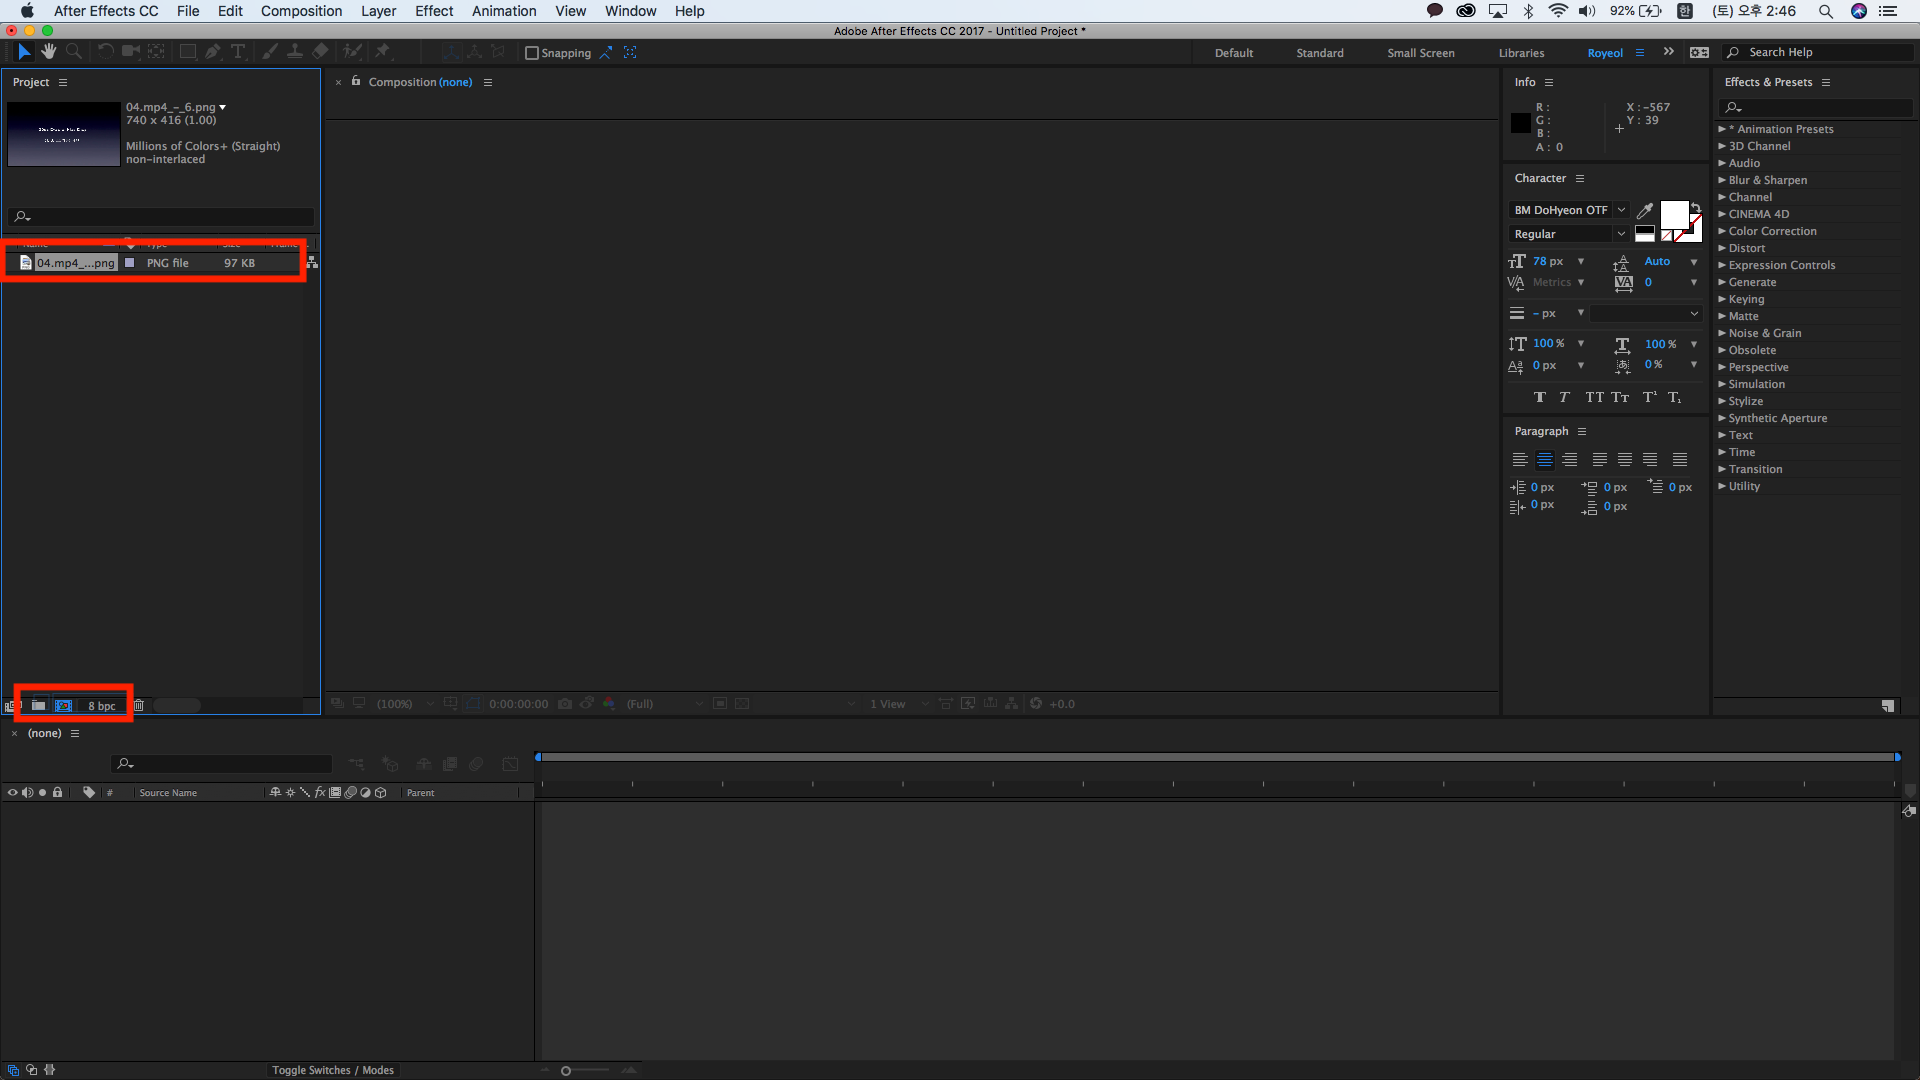The height and width of the screenshot is (1080, 1920).
Task: Select the Rectangle shape tool
Action: pyautogui.click(x=187, y=52)
